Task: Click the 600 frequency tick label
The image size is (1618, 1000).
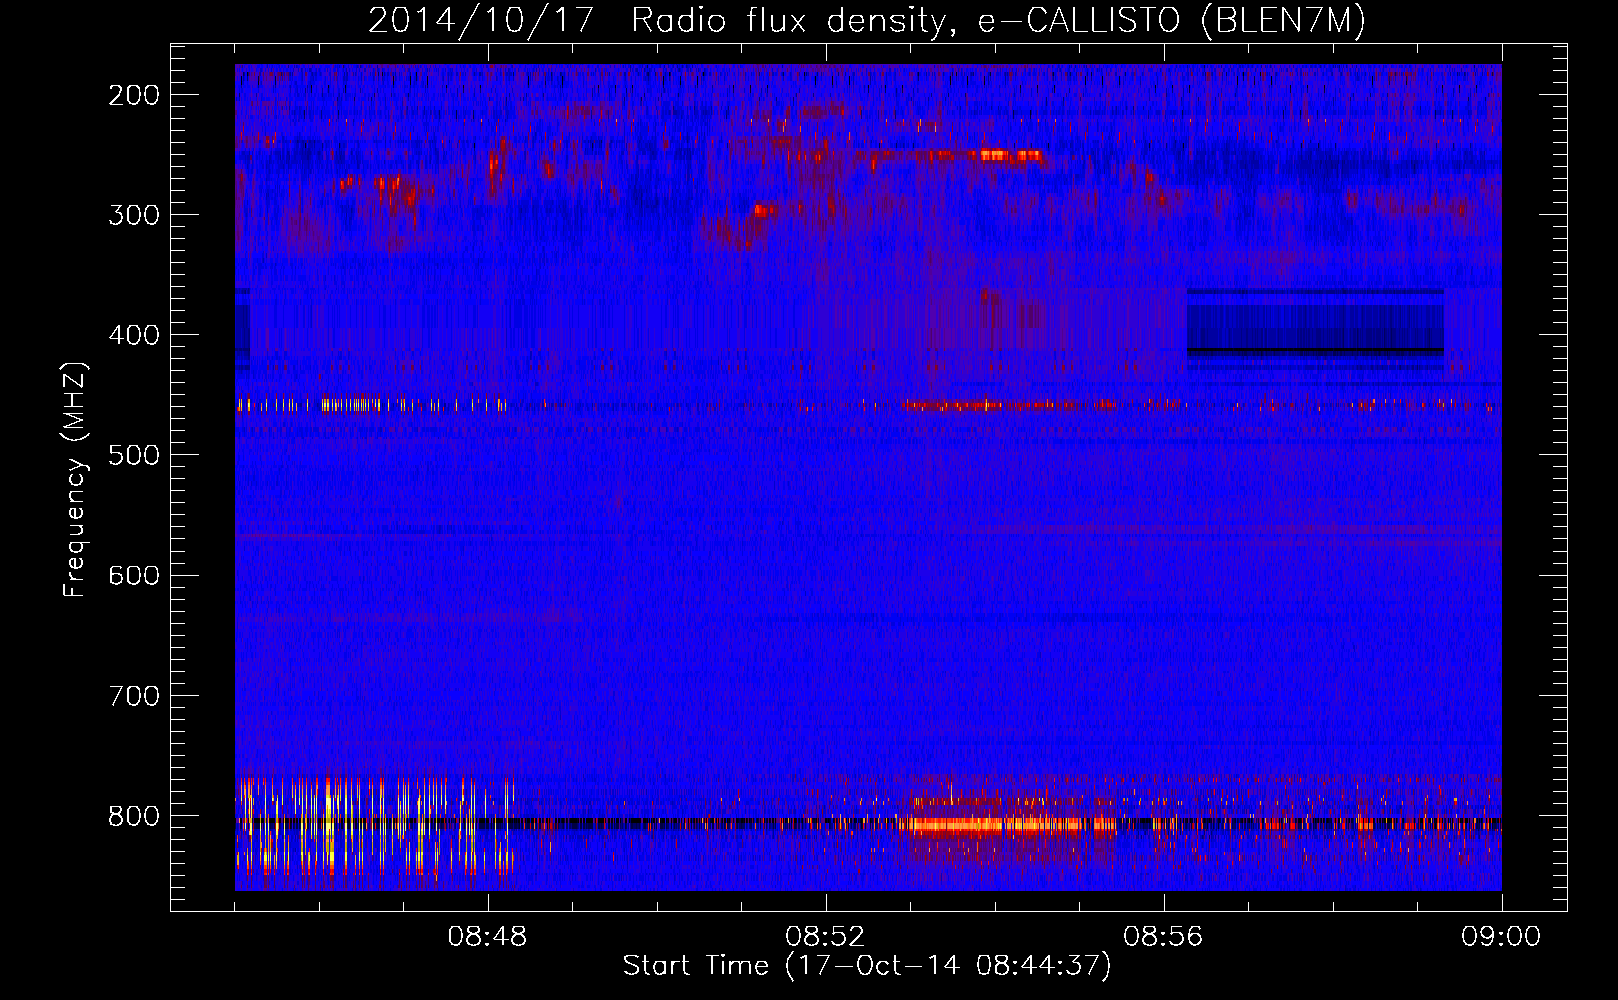Action: (x=134, y=575)
